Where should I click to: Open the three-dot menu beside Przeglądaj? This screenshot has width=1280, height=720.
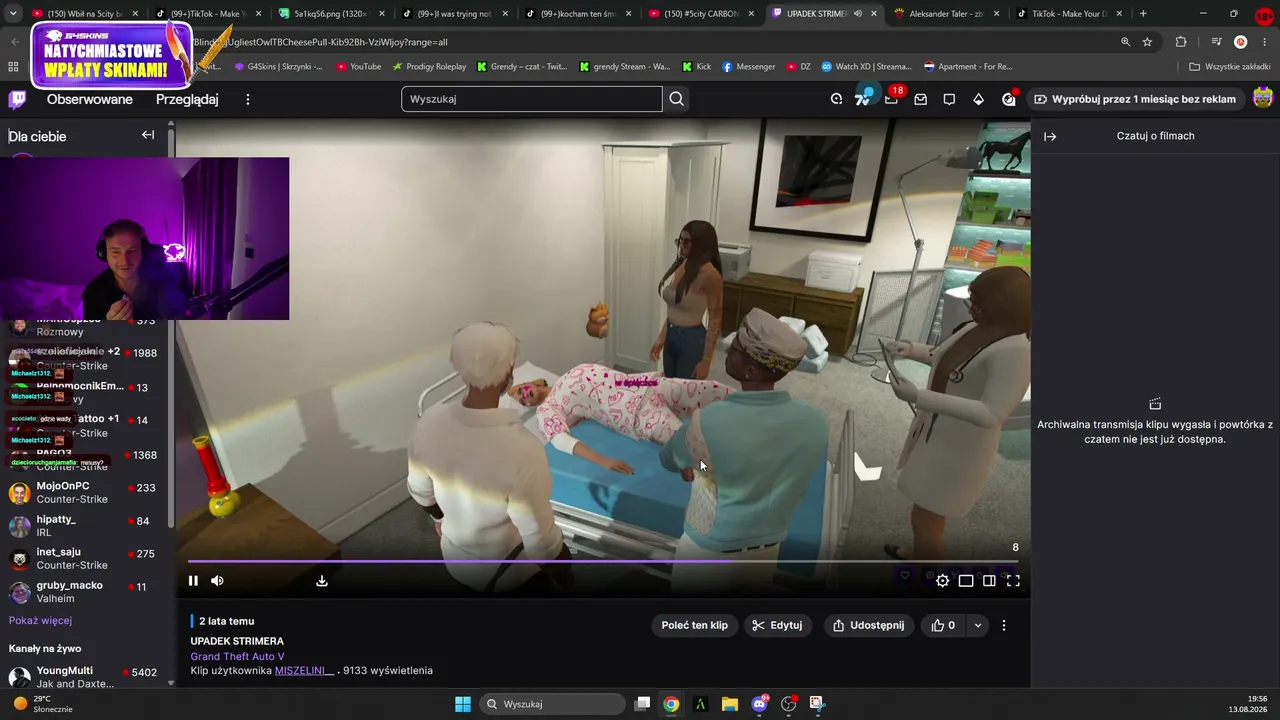coord(248,99)
